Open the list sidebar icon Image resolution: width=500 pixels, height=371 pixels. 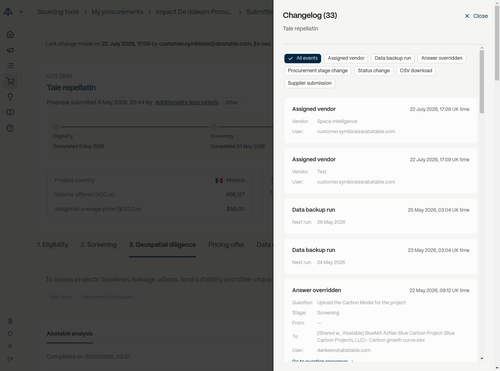coord(10,66)
